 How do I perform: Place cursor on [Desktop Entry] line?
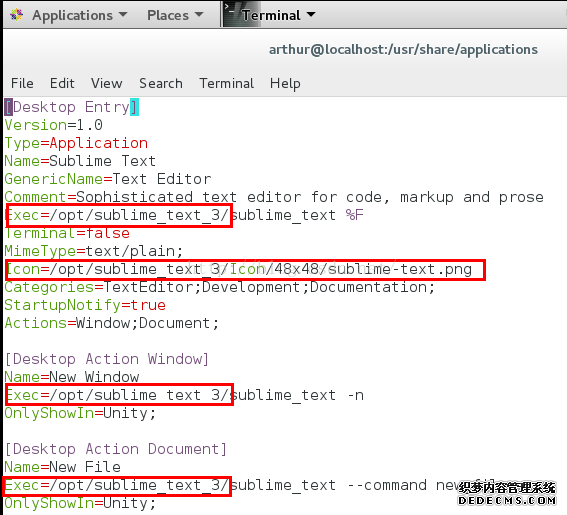click(x=72, y=107)
